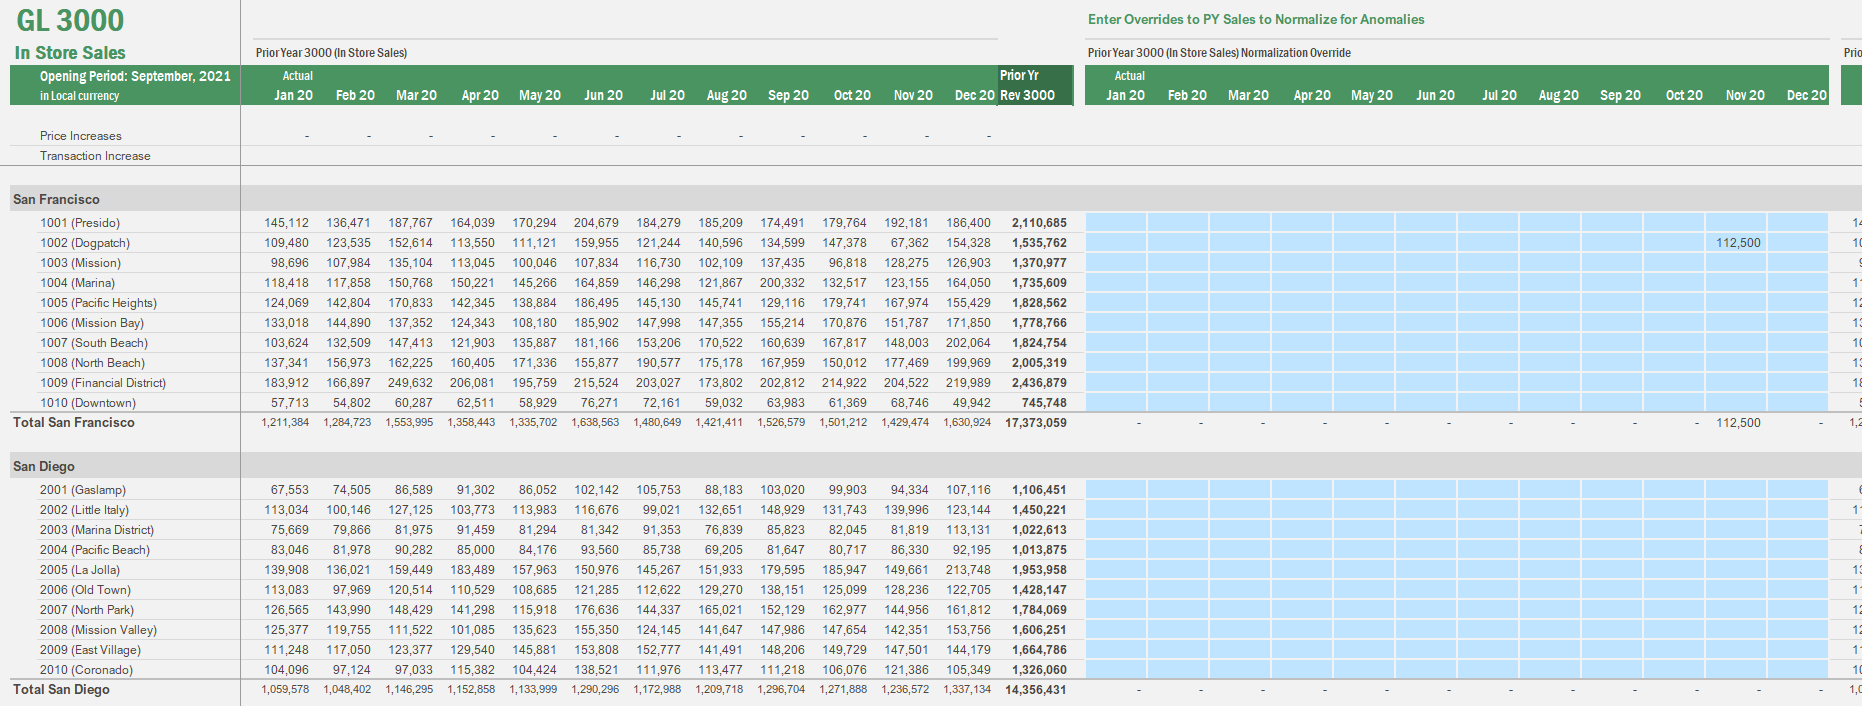The height and width of the screenshot is (706, 1862).
Task: Click the GL 3000 title
Action: click(70, 21)
